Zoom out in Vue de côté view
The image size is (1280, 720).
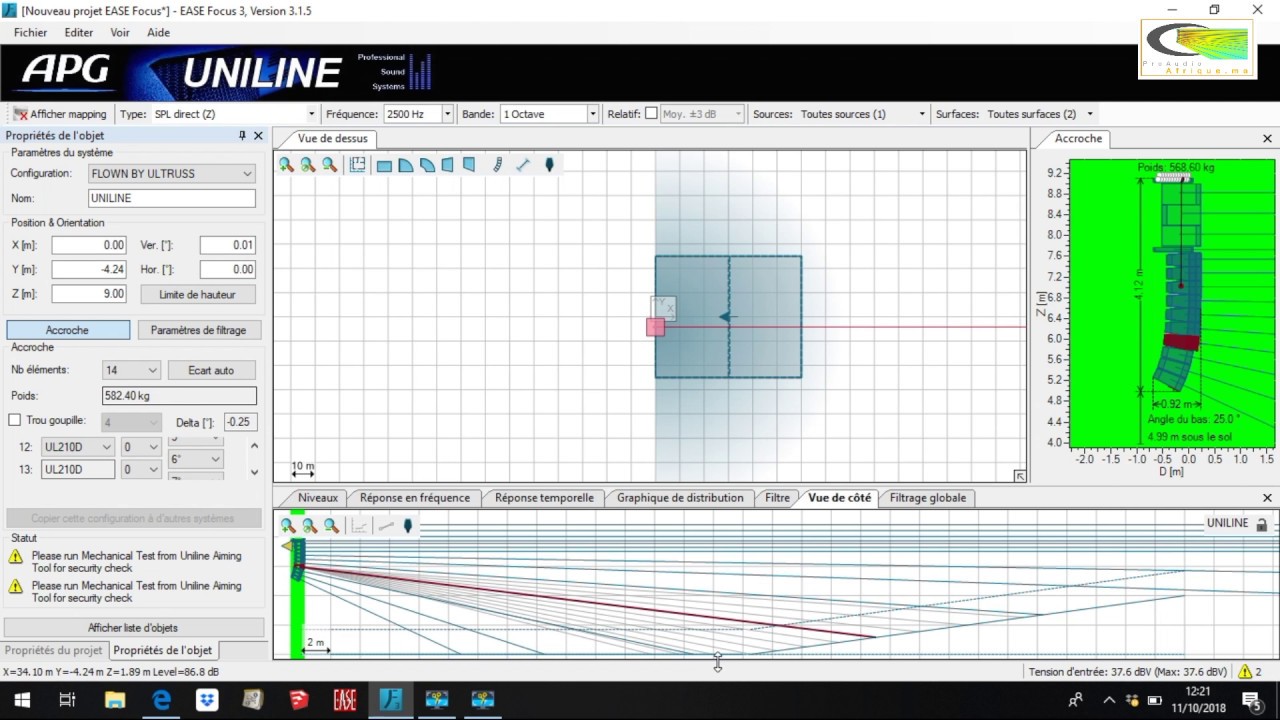click(332, 525)
